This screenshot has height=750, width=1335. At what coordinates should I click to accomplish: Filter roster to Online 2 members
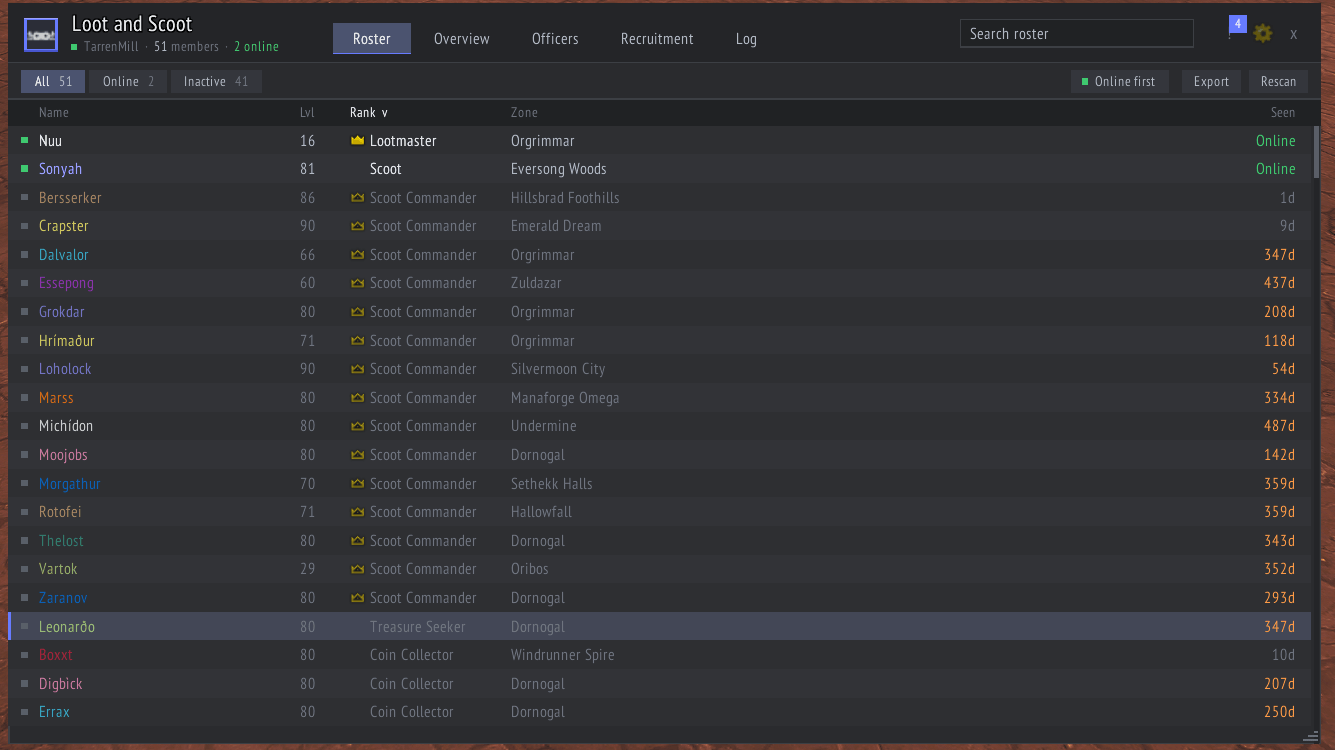[x=128, y=82]
